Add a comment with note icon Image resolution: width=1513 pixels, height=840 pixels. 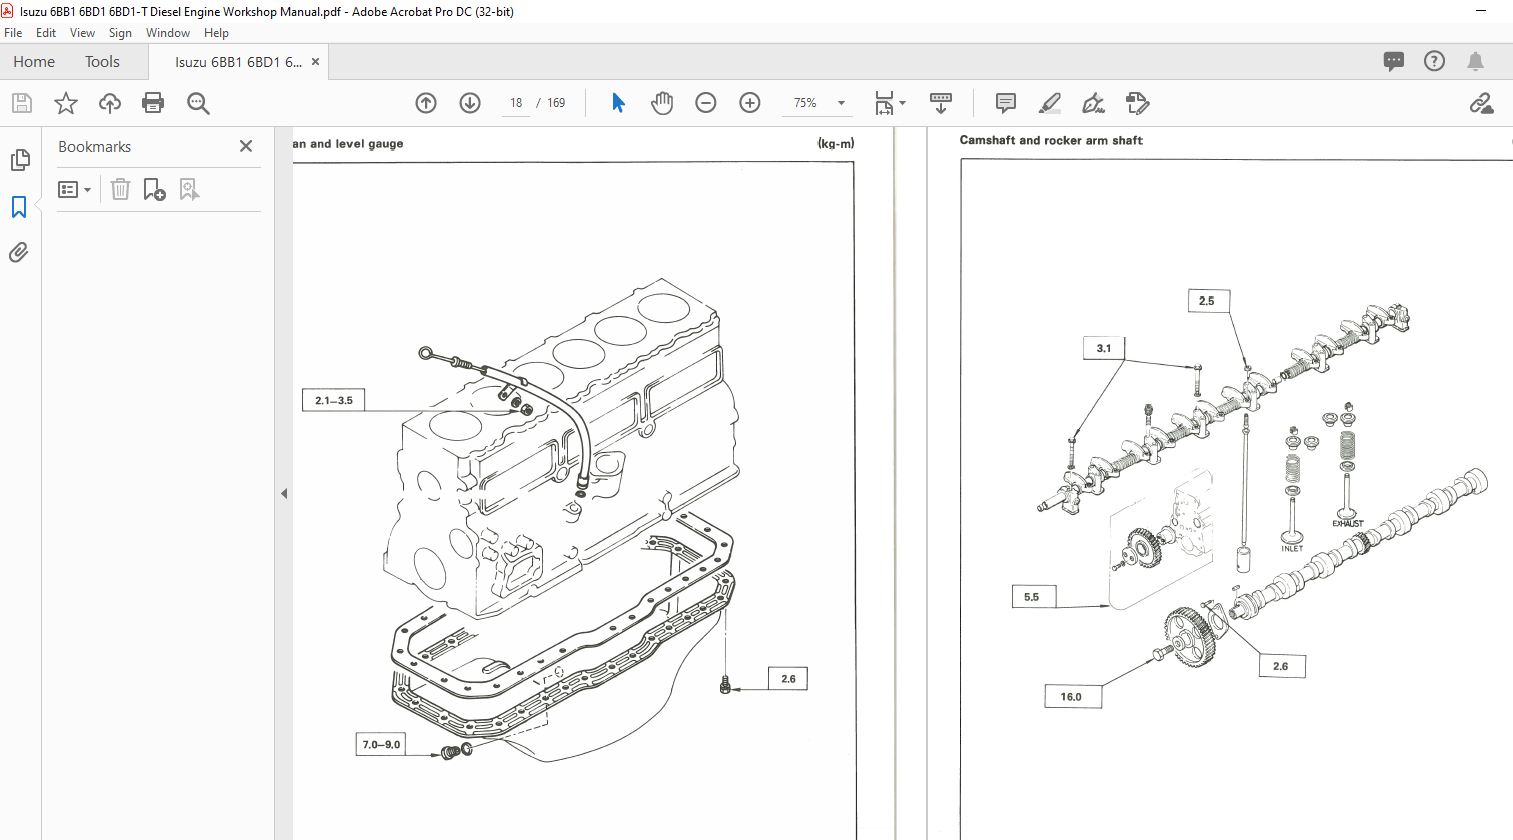1006,103
